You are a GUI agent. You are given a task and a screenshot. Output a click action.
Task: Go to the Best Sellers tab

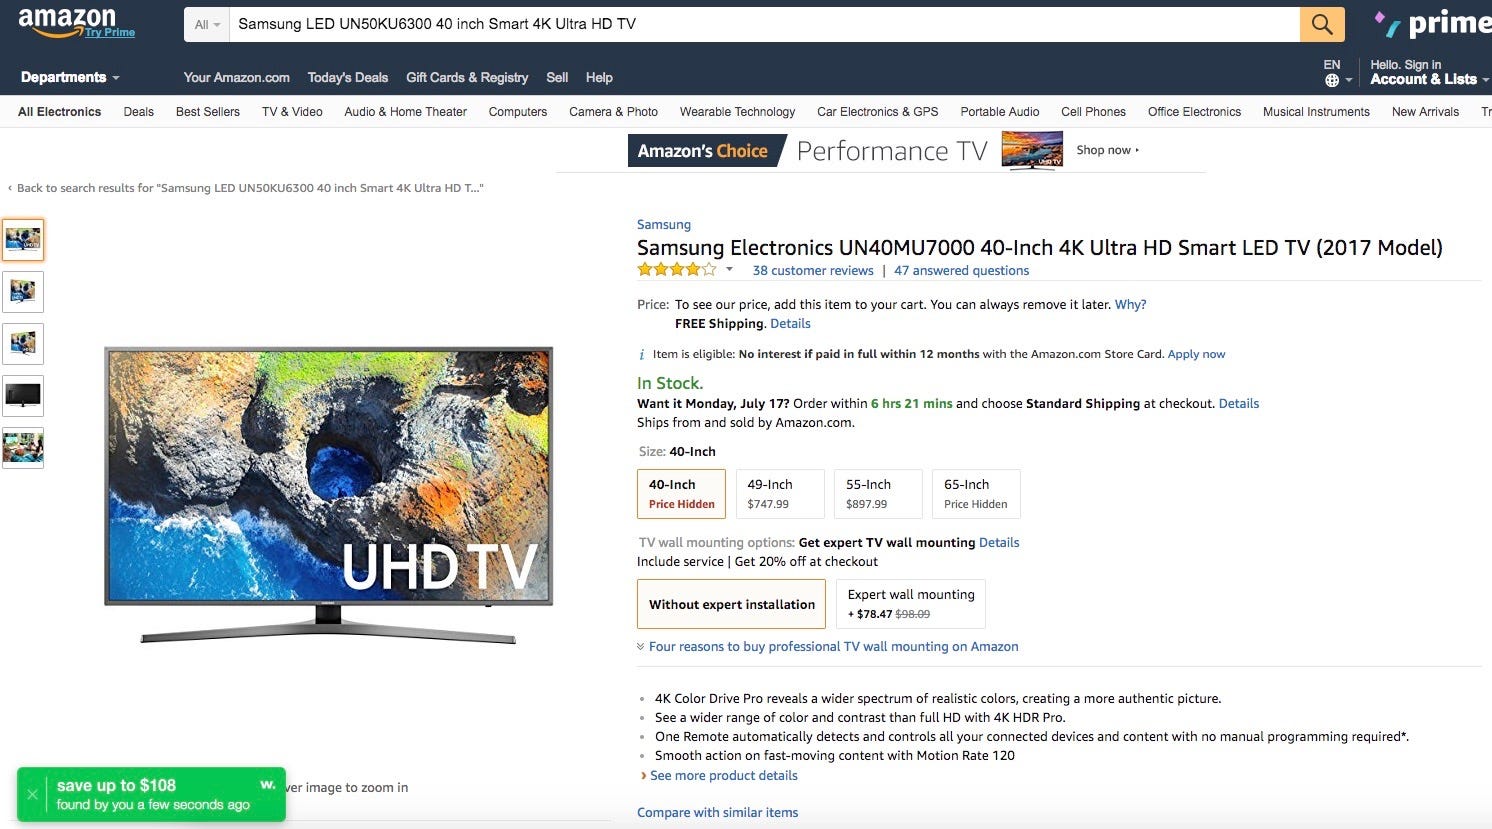[x=208, y=112]
